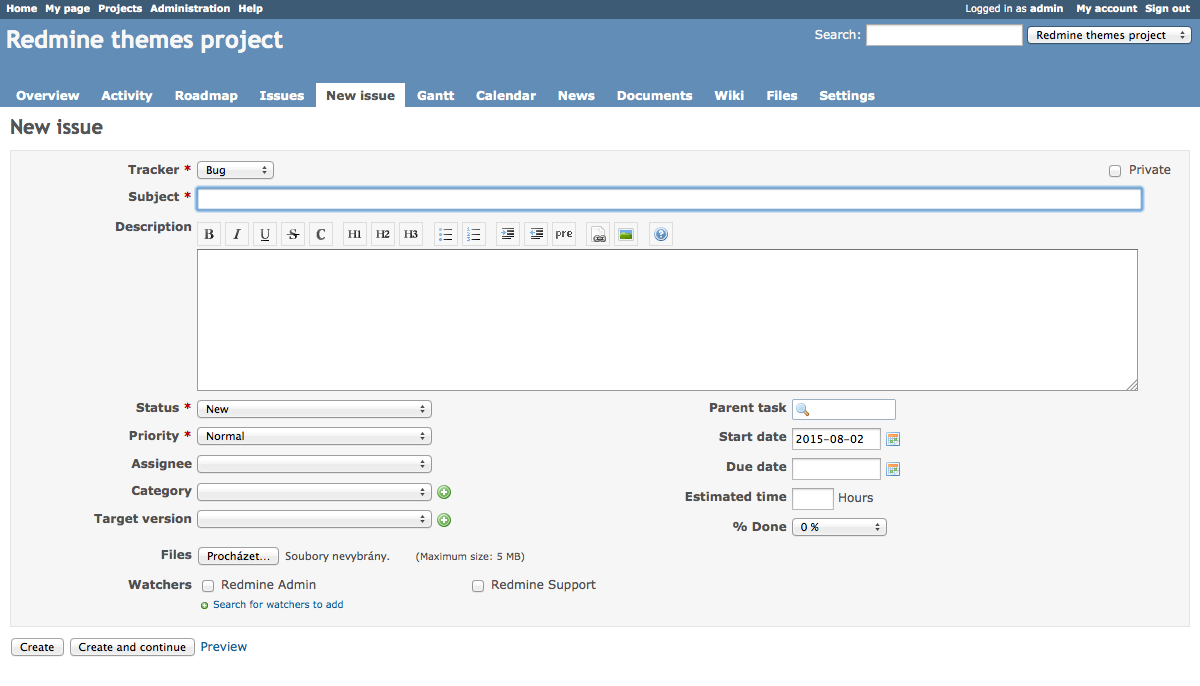Screen dimensions: 1200x686
Task: Switch to the Calendar tab
Action: (x=506, y=96)
